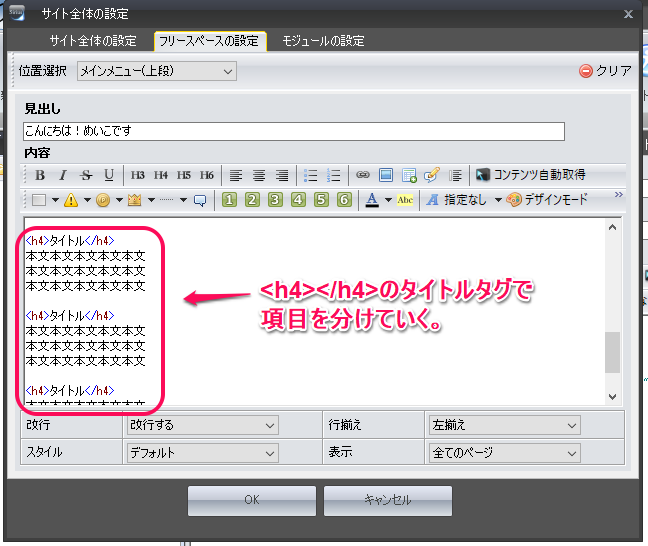The height and width of the screenshot is (546, 648).
Task: Expand the 表示 dropdown showing 全てのページ
Action: pos(503,452)
